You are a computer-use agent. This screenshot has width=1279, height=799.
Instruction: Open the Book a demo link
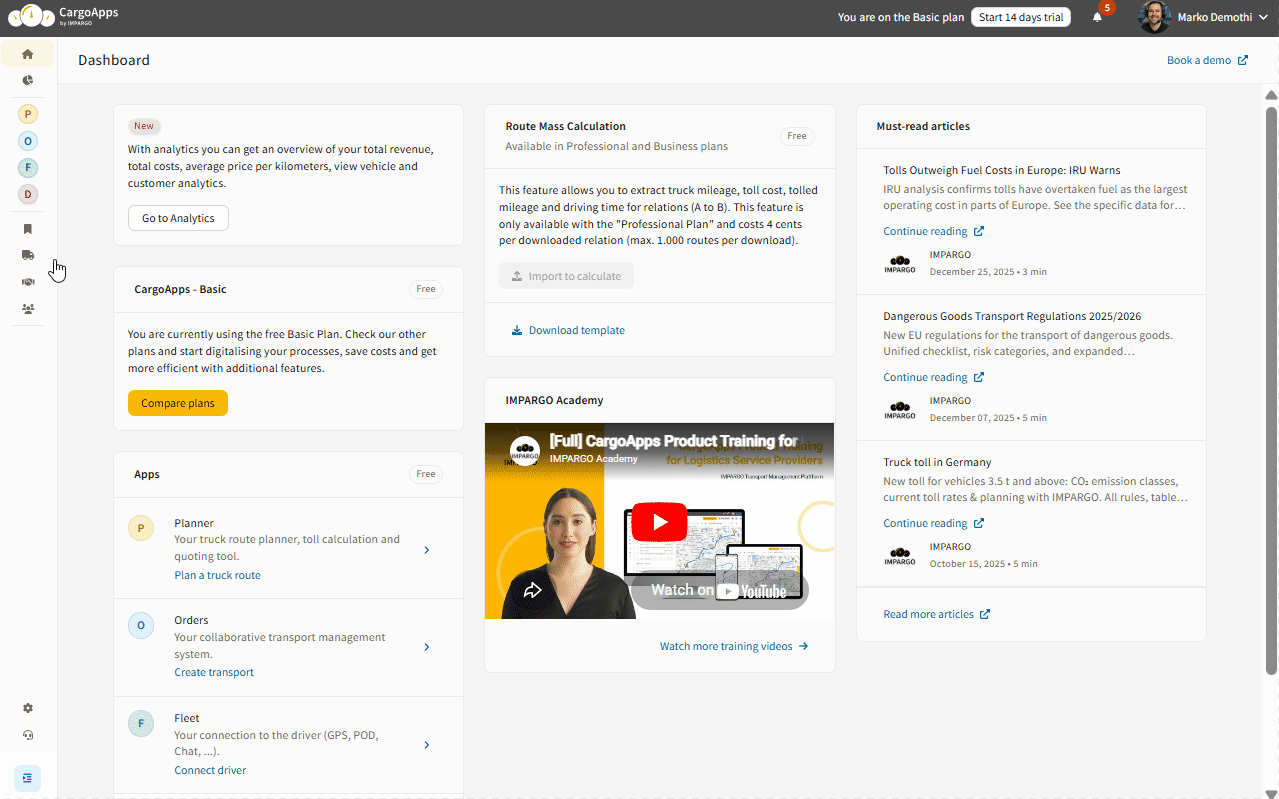point(1207,60)
